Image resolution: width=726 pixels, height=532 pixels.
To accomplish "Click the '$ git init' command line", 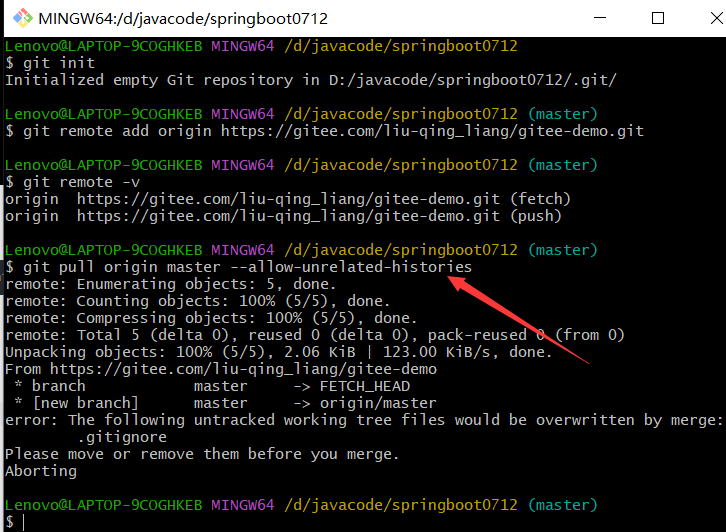I will click(x=50, y=63).
